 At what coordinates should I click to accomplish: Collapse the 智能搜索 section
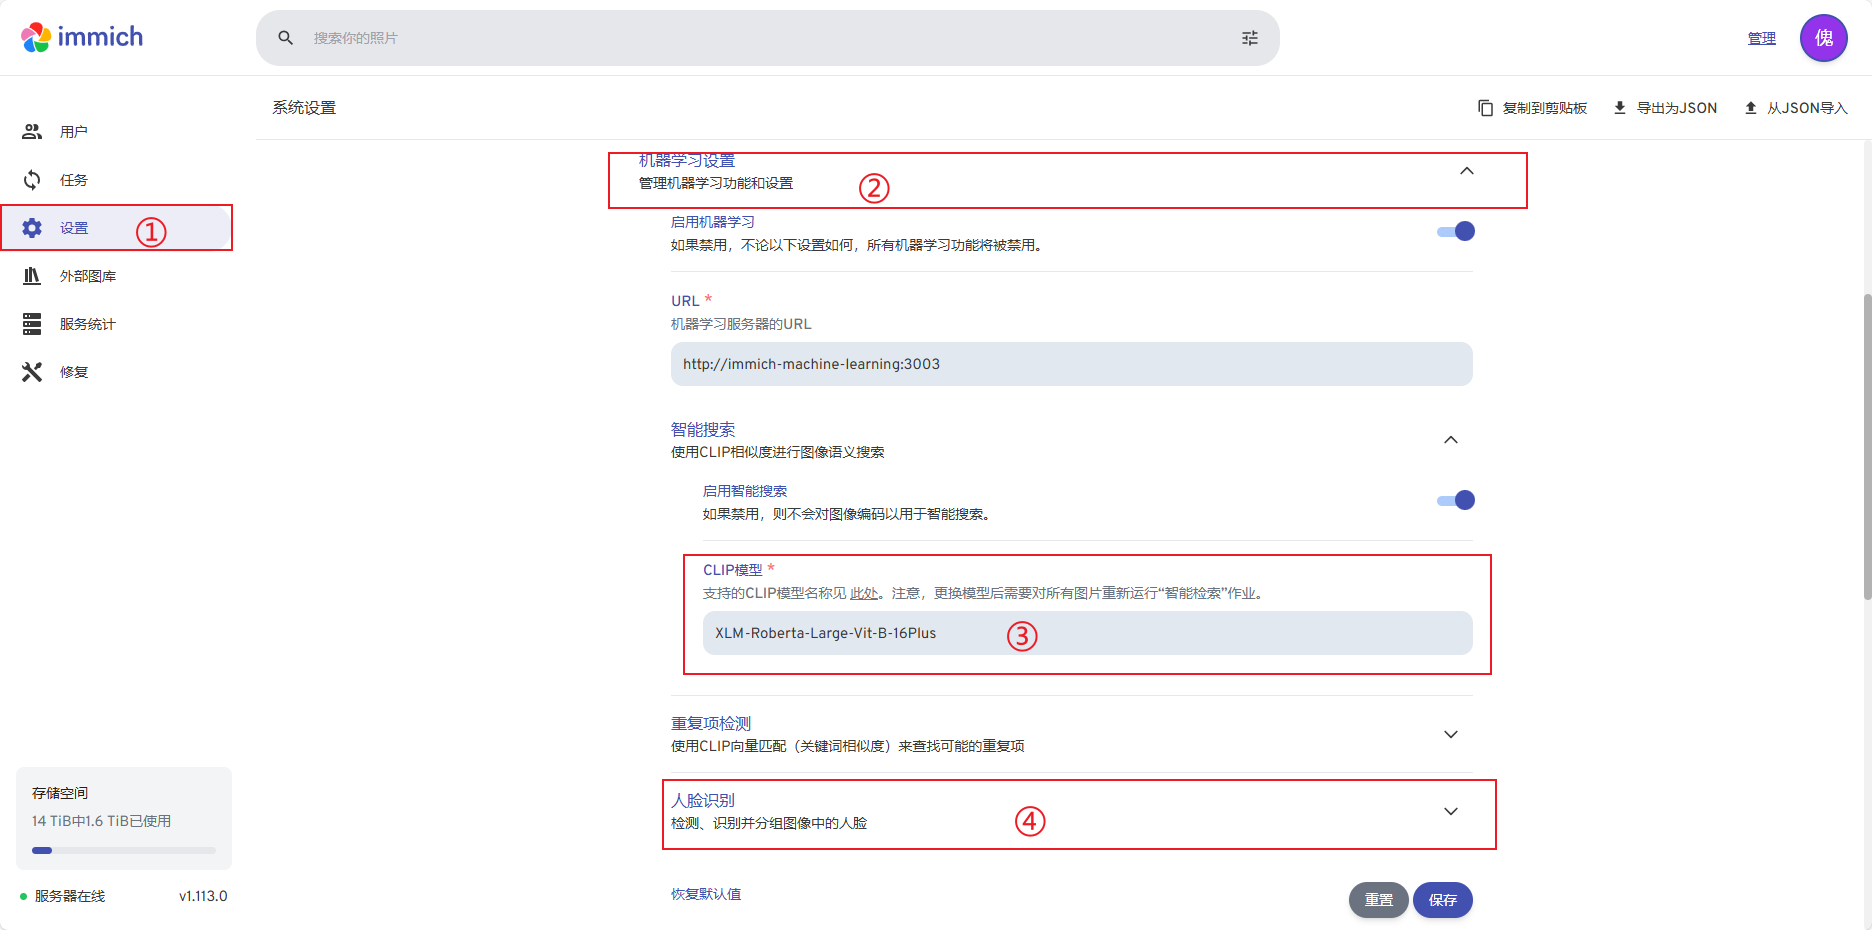pyautogui.click(x=1450, y=440)
